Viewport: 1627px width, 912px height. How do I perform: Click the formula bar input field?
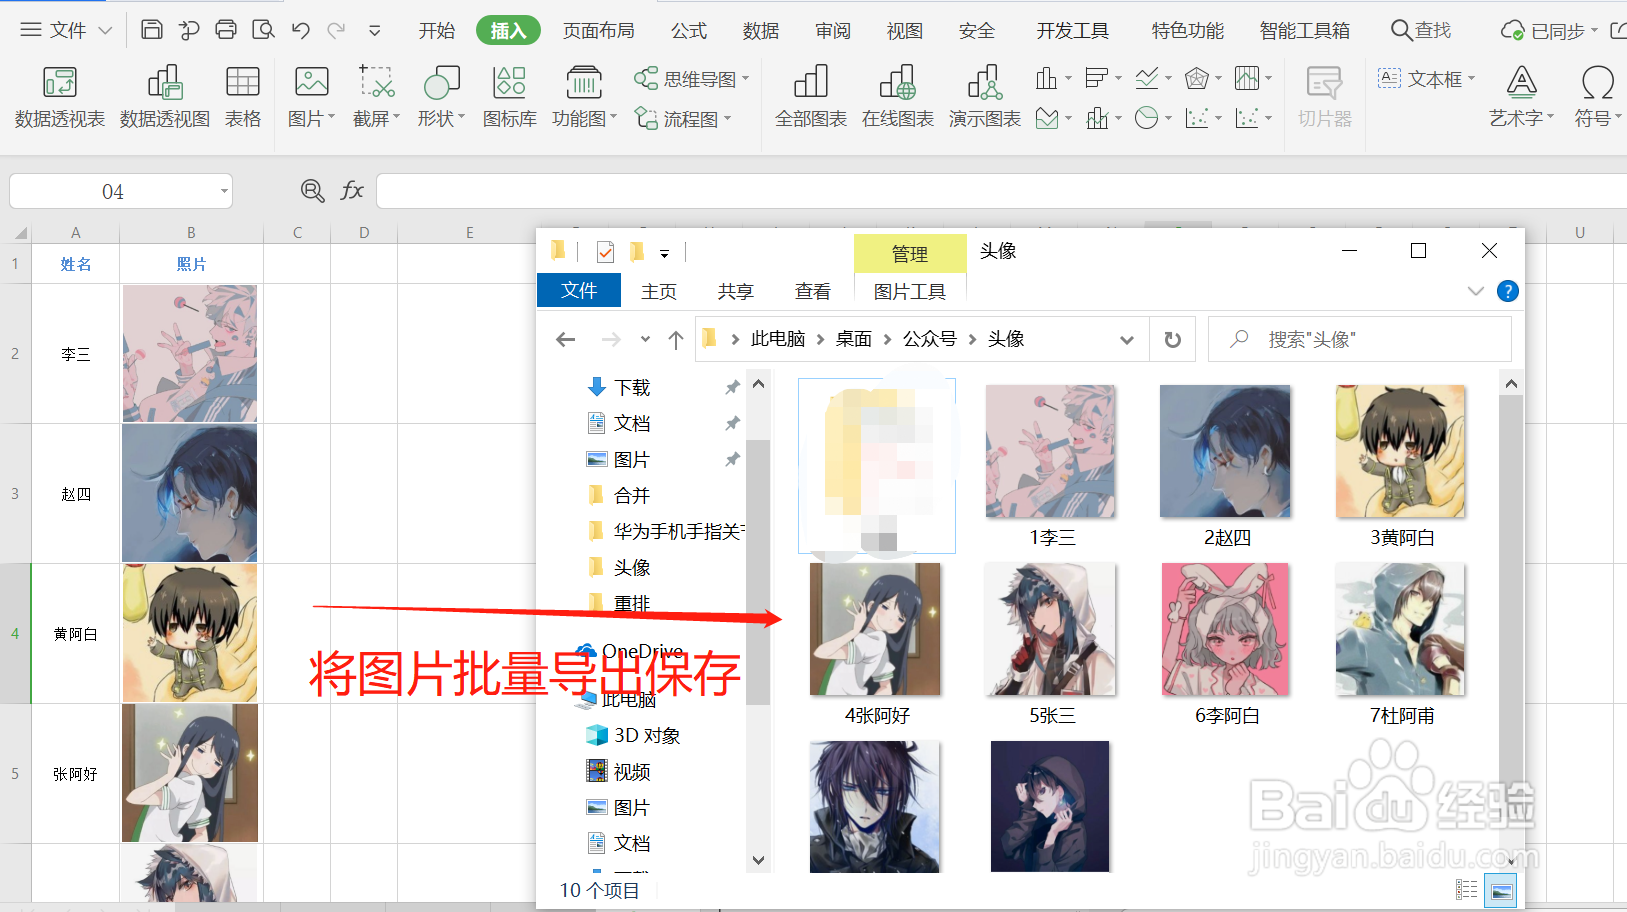(x=1000, y=191)
